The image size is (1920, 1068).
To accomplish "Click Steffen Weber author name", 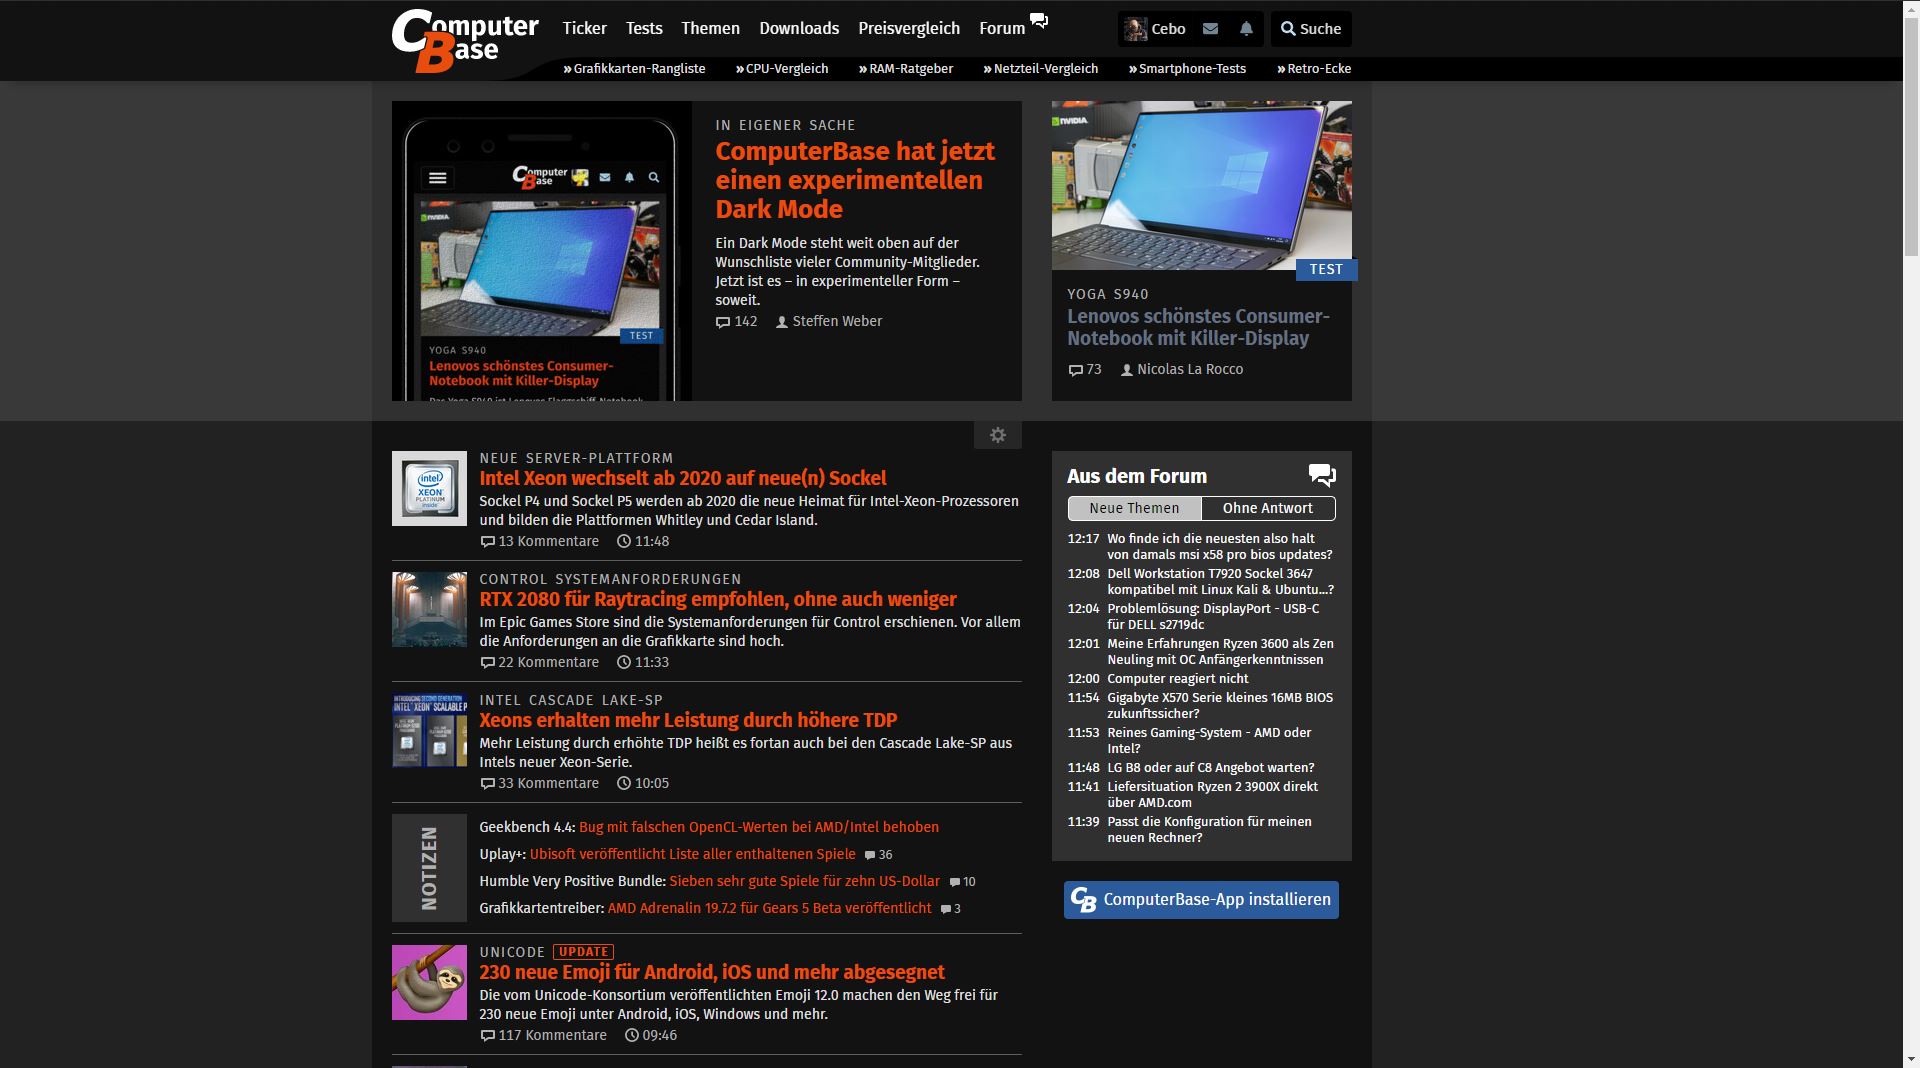I will coord(837,322).
